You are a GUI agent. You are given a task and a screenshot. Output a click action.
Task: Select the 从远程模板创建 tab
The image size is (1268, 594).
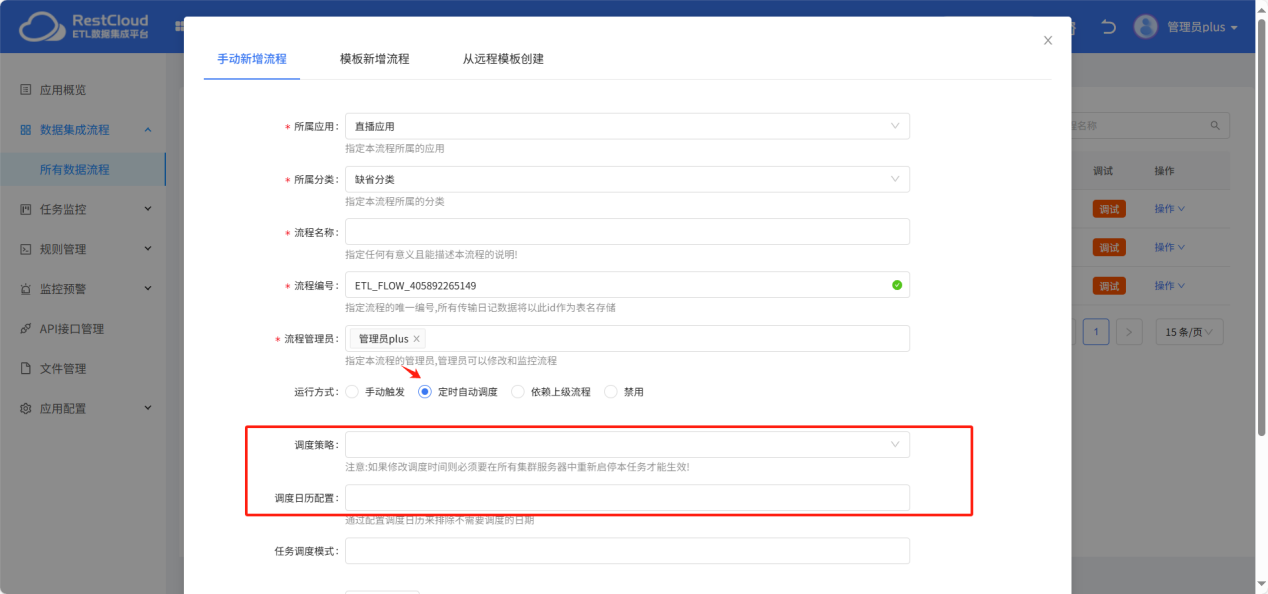tap(502, 59)
